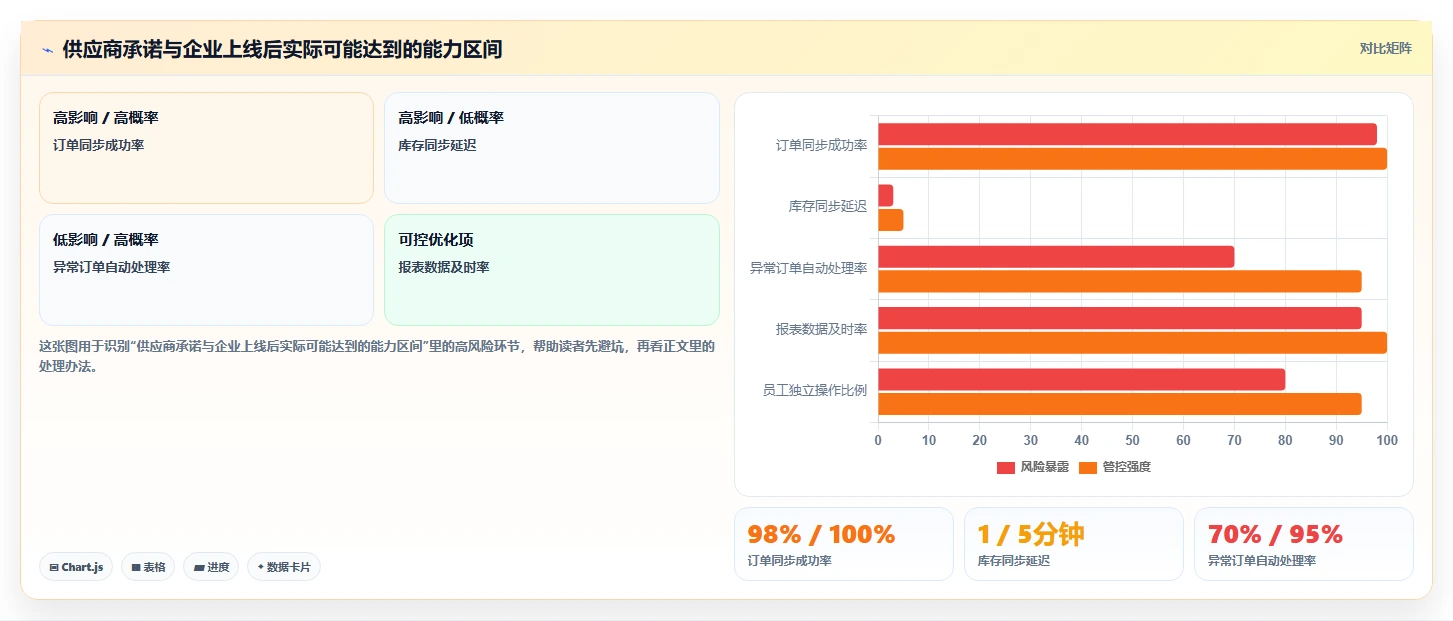Click the orange bar for 员工独立操作比例
The width and height of the screenshot is (1453, 621).
tap(1119, 404)
